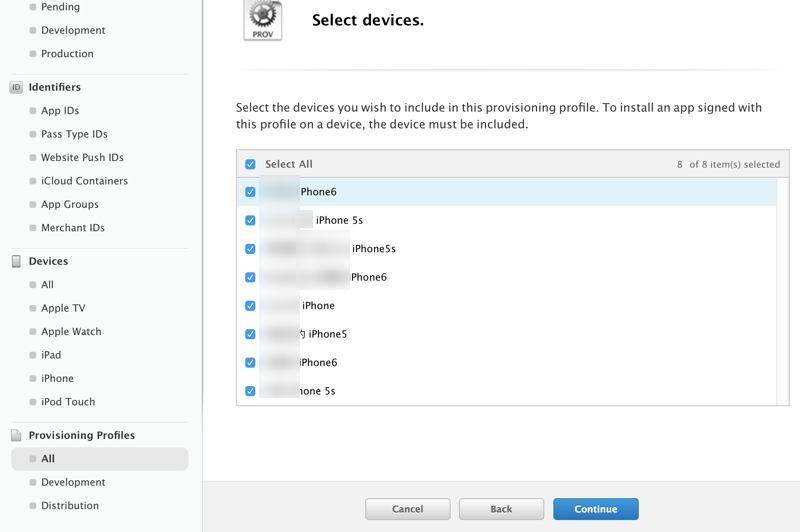The height and width of the screenshot is (532, 800).
Task: Click the Identifiers ID section icon
Action: pos(16,87)
